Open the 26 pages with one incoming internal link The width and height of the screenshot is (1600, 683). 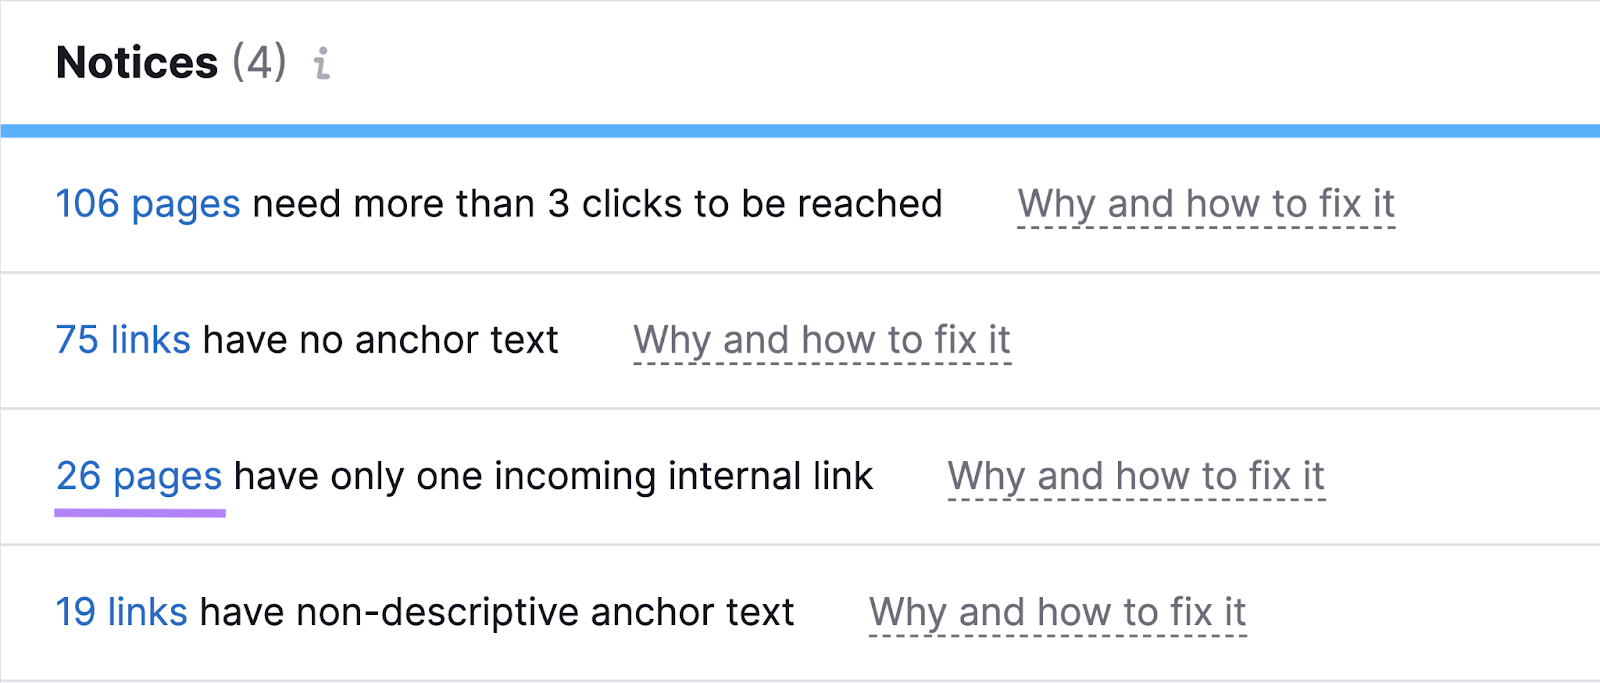(138, 476)
